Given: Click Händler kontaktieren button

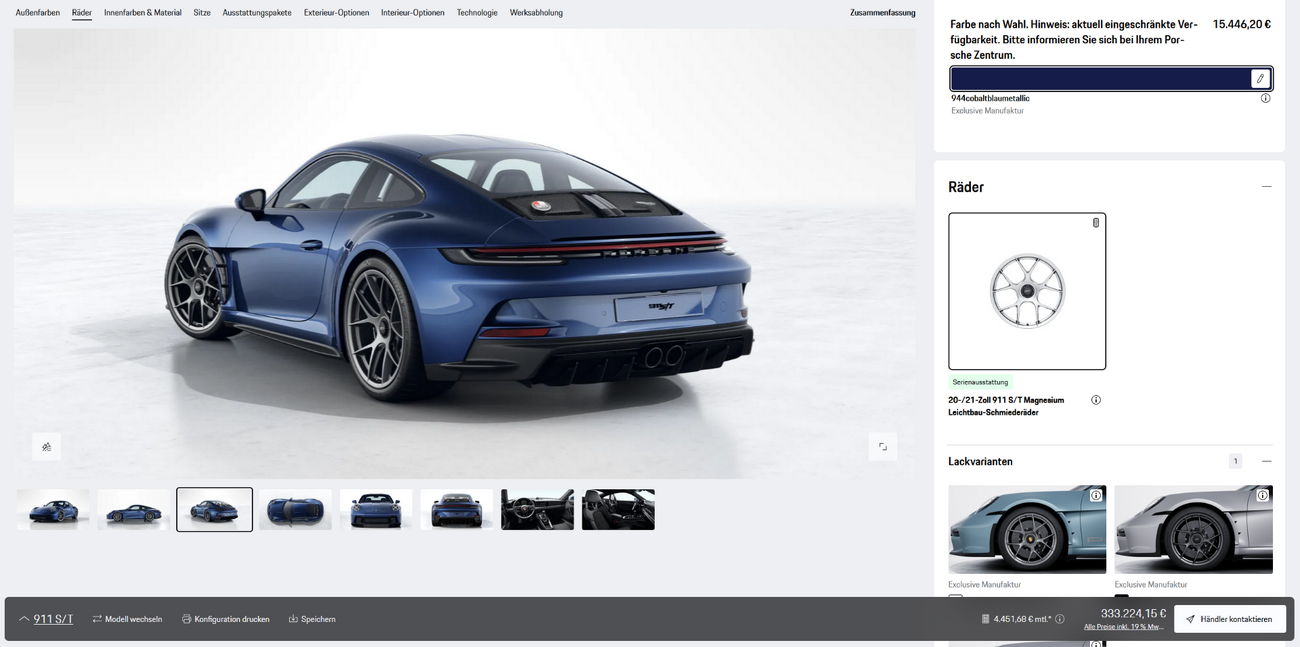Looking at the screenshot, I should point(1230,619).
